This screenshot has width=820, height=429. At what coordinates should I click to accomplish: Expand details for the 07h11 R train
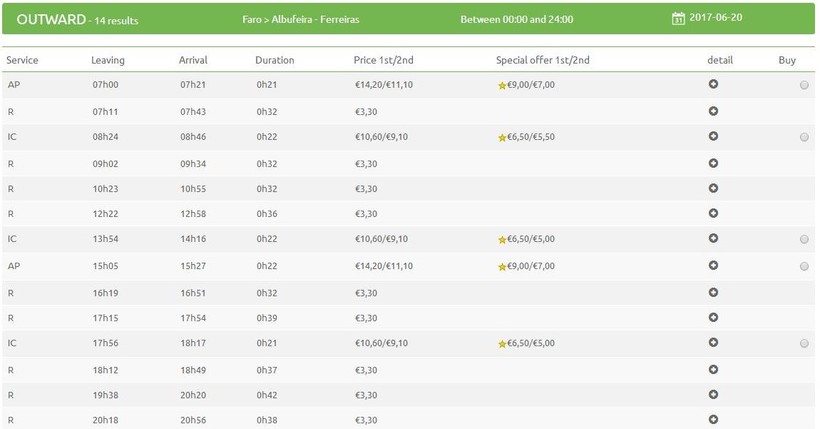713,110
